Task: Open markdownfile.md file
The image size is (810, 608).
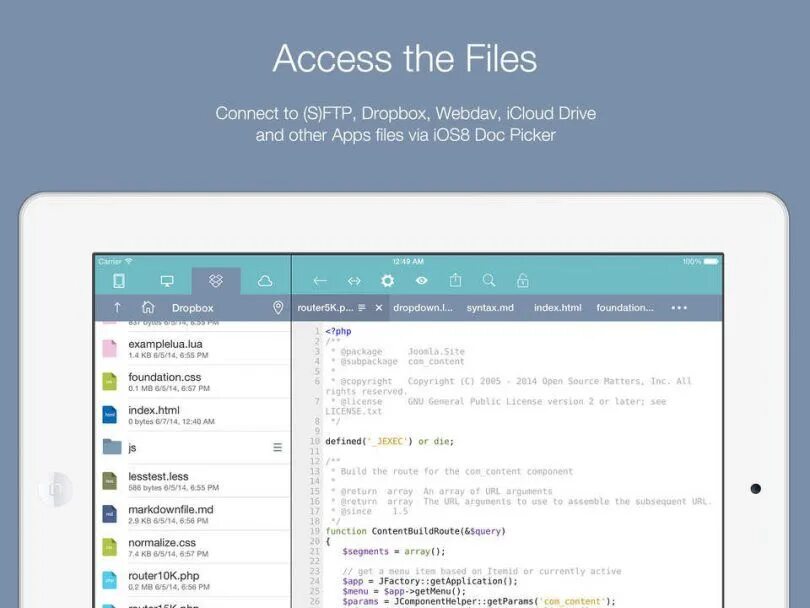Action: 193,514
